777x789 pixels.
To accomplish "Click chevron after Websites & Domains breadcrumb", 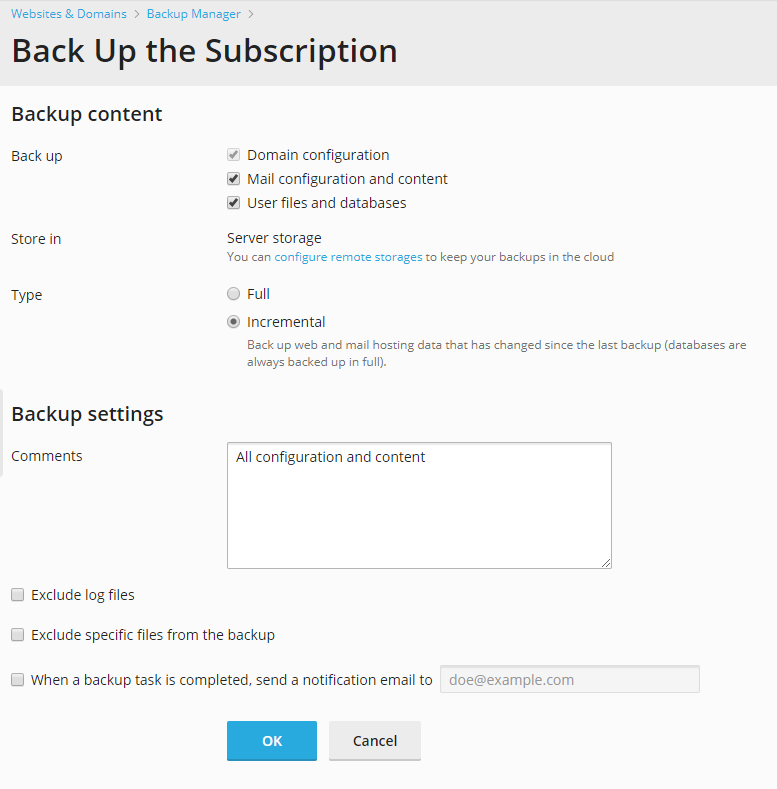I will point(136,14).
